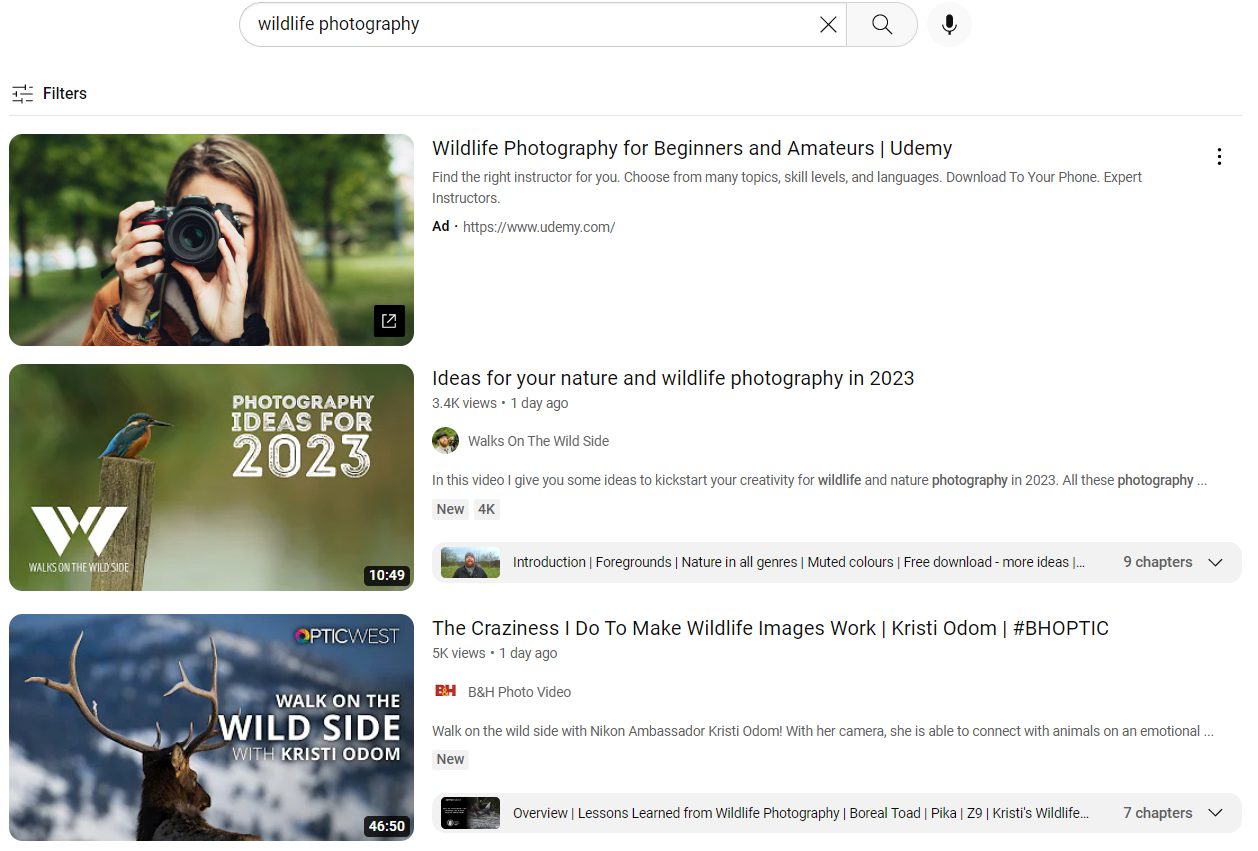This screenshot has width=1258, height=851.
Task: Open Walks On The Wild Side channel avatar
Action: point(445,441)
